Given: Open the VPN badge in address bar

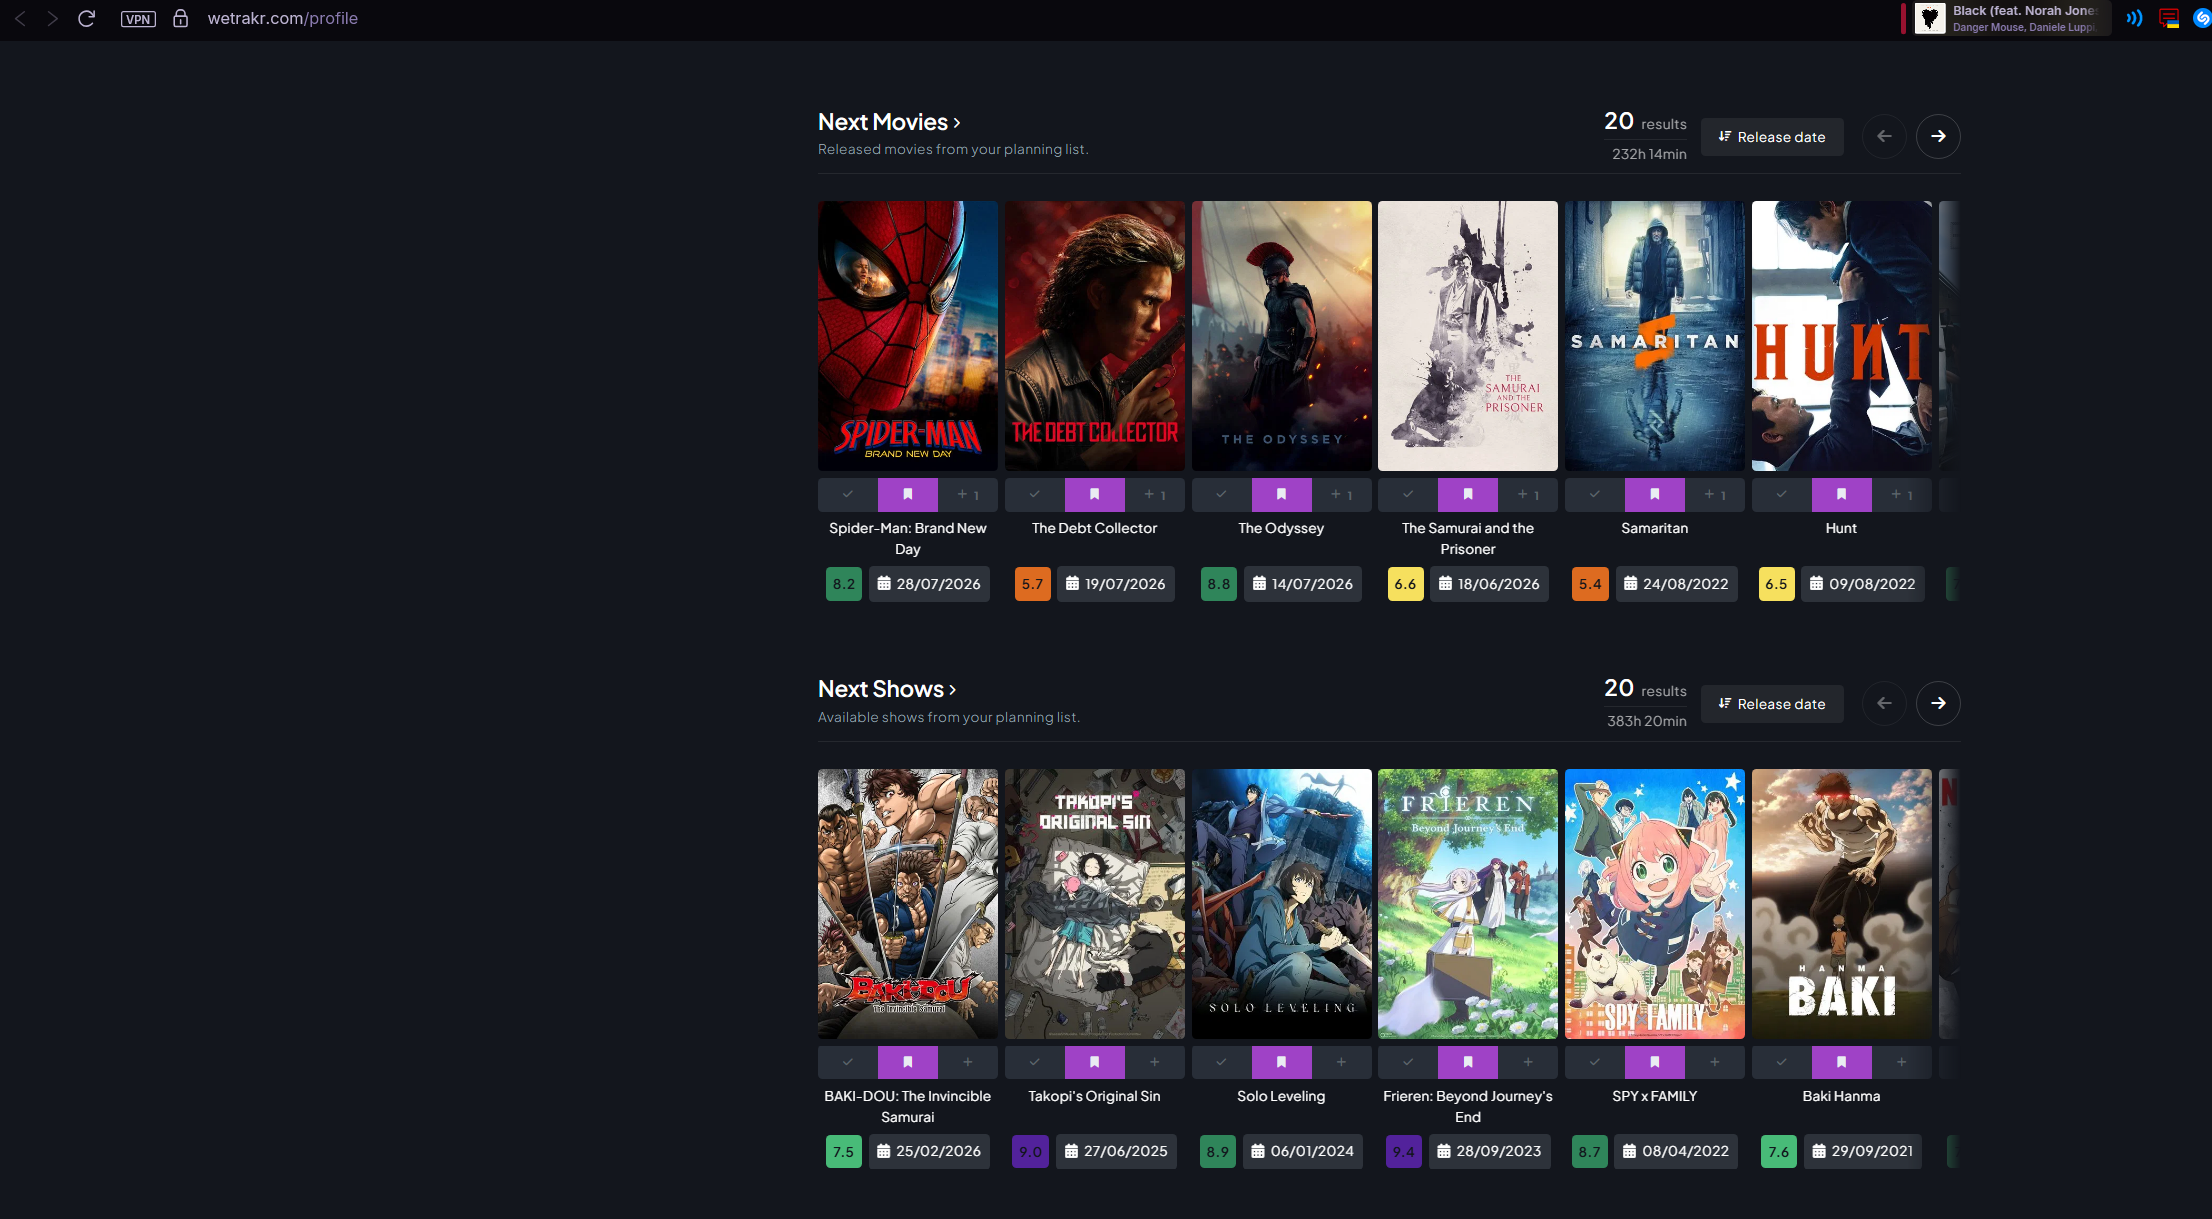Looking at the screenshot, I should click(138, 19).
